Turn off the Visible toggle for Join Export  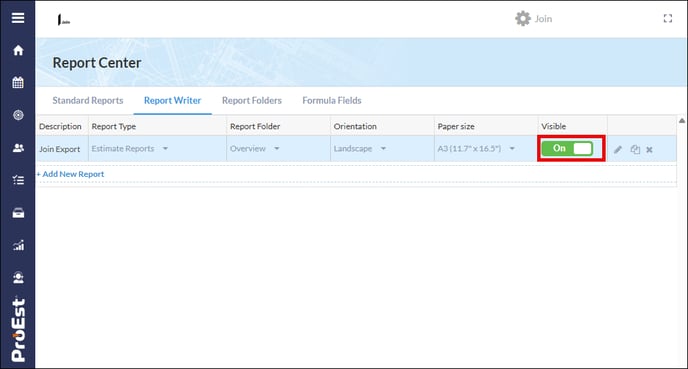coord(567,148)
